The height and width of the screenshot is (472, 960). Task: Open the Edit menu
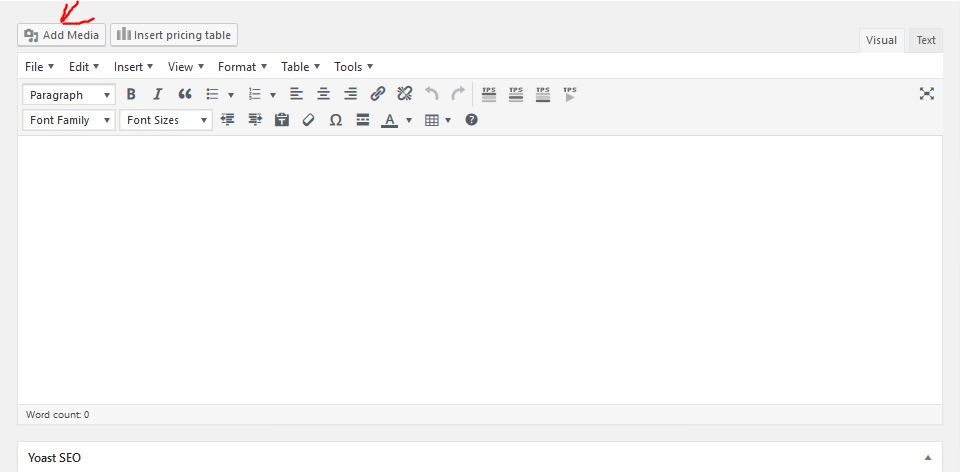[84, 67]
